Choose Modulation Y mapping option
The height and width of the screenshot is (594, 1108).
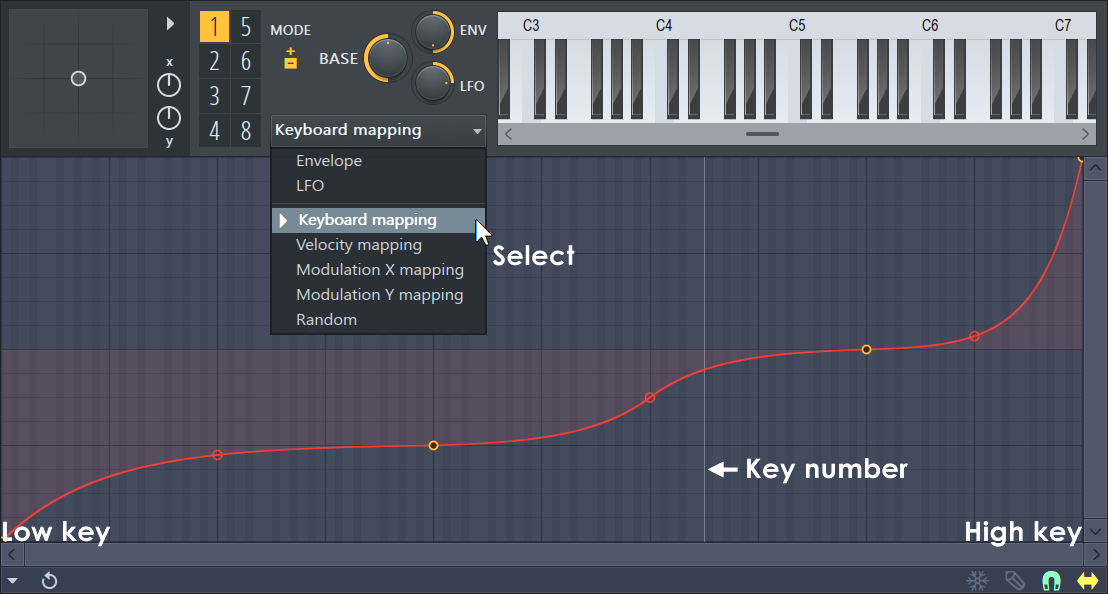378,295
